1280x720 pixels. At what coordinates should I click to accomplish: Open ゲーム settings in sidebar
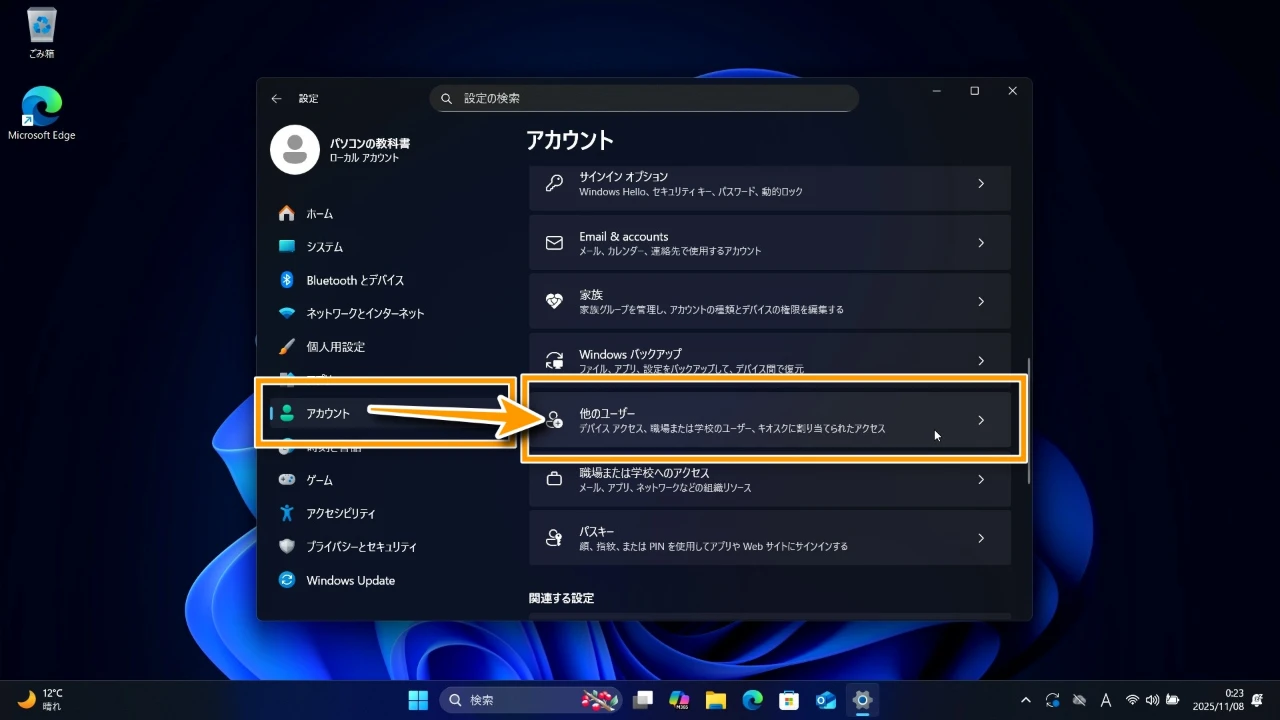(x=319, y=480)
